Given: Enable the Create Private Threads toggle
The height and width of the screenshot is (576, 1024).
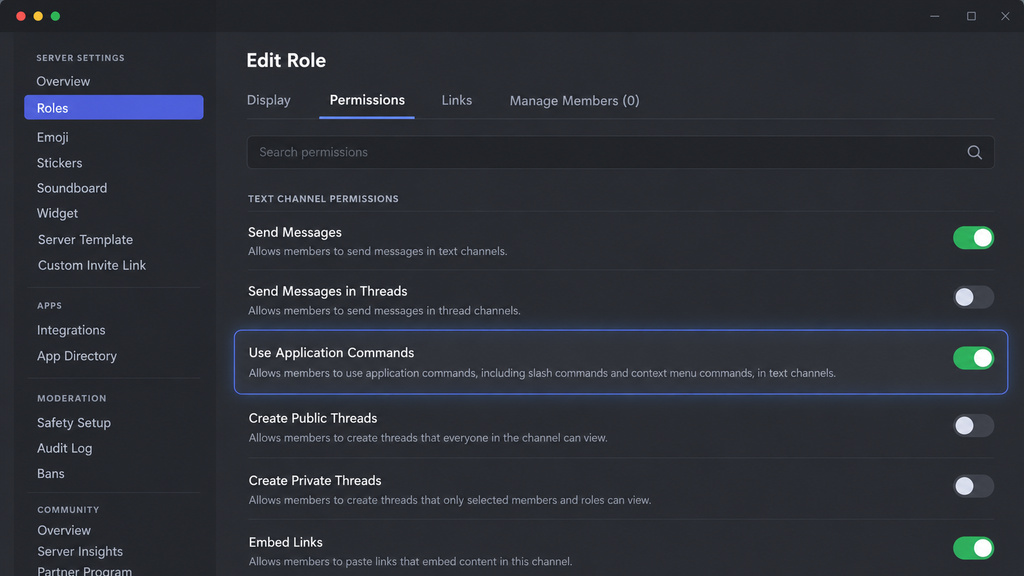Looking at the screenshot, I should [x=973, y=486].
